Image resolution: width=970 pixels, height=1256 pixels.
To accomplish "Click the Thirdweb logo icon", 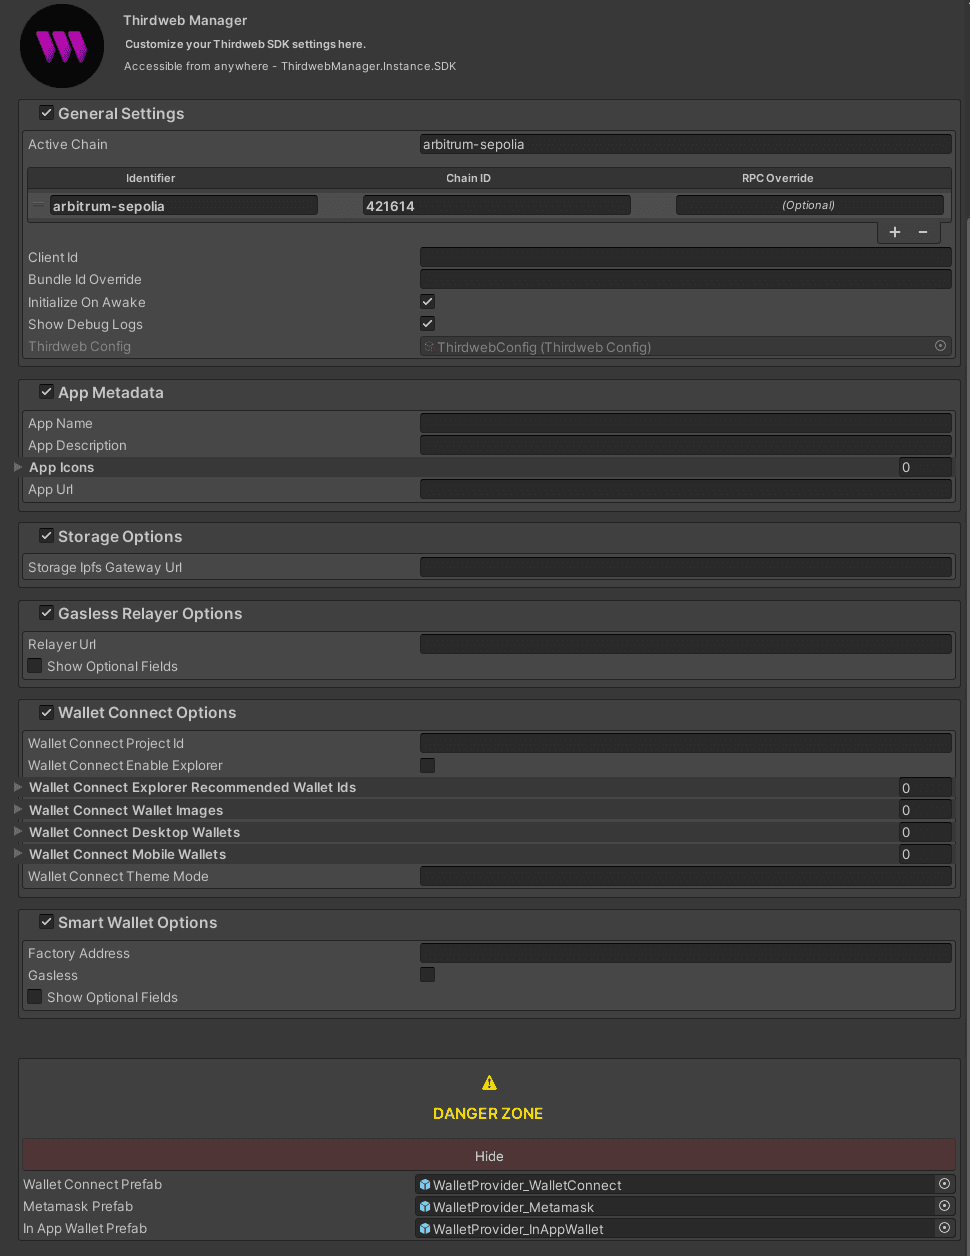I will (x=62, y=46).
